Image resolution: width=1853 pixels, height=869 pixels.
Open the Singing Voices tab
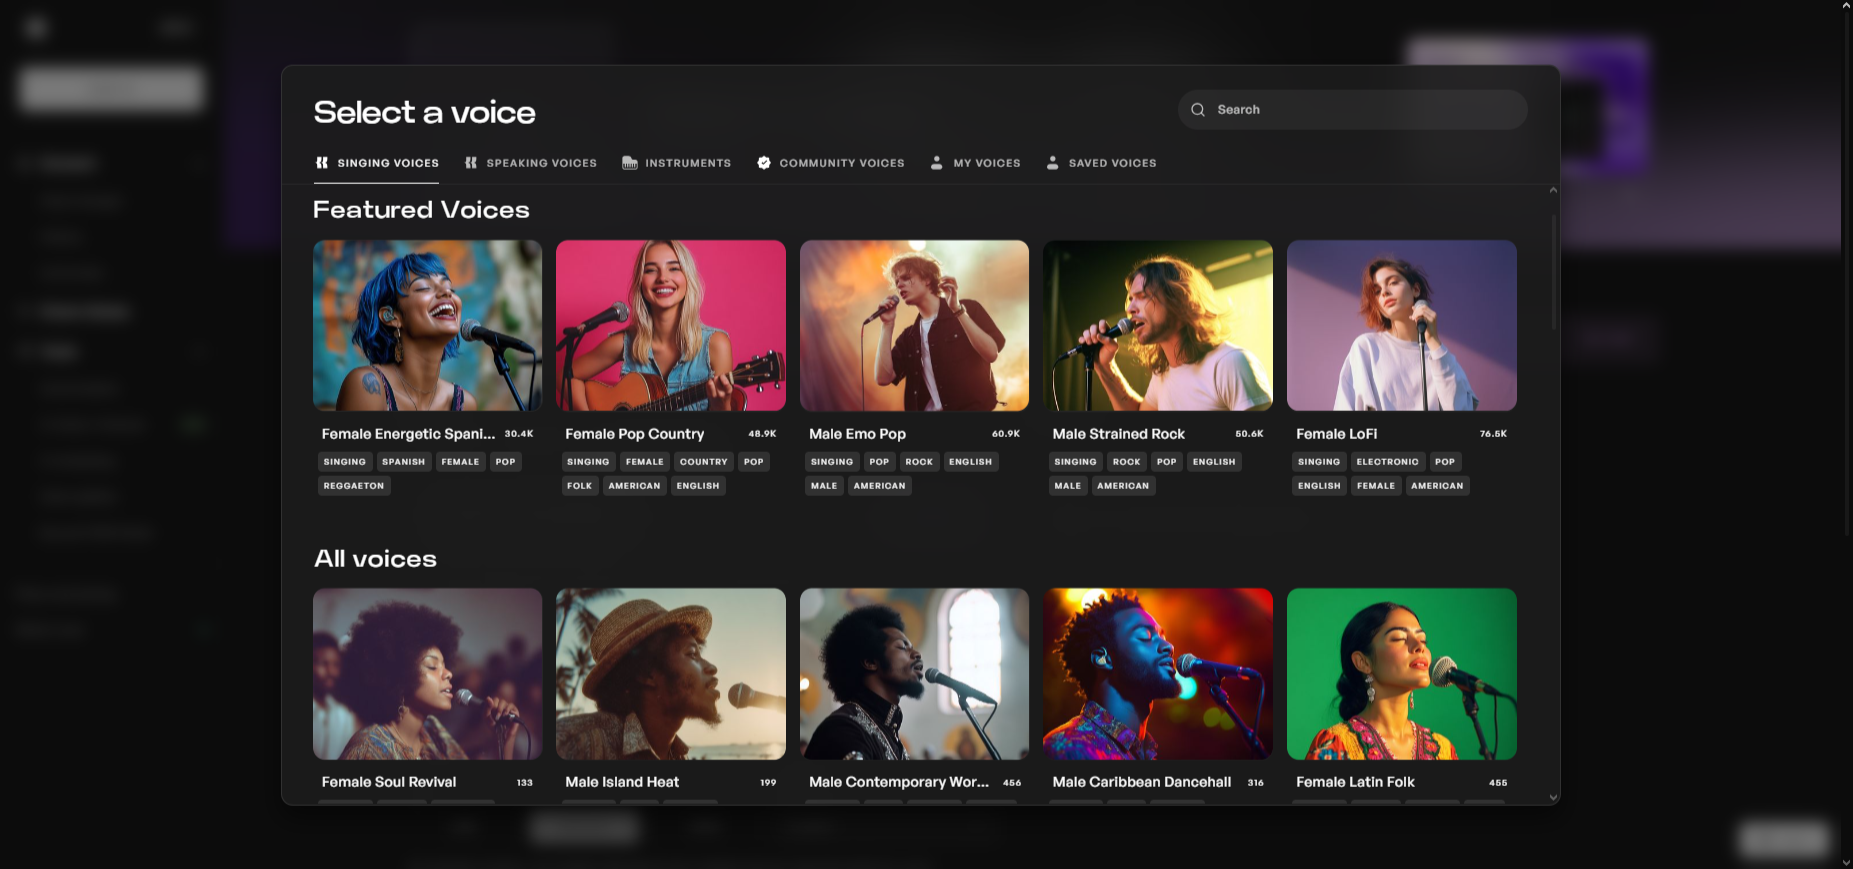(x=377, y=163)
